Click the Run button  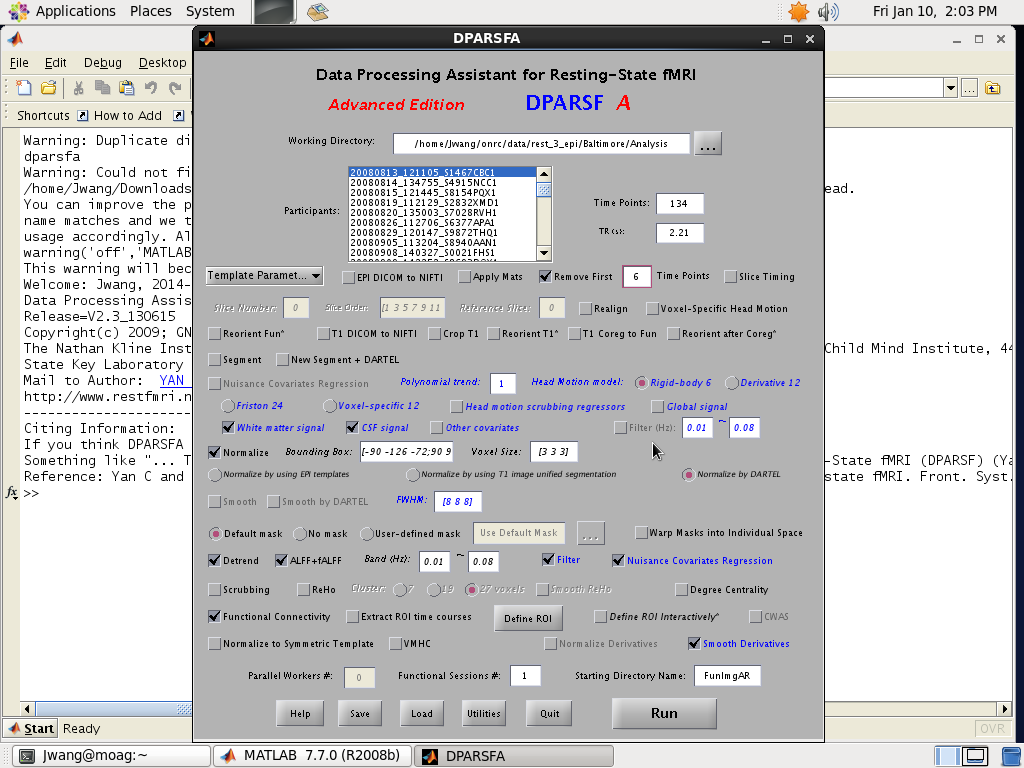click(x=664, y=713)
